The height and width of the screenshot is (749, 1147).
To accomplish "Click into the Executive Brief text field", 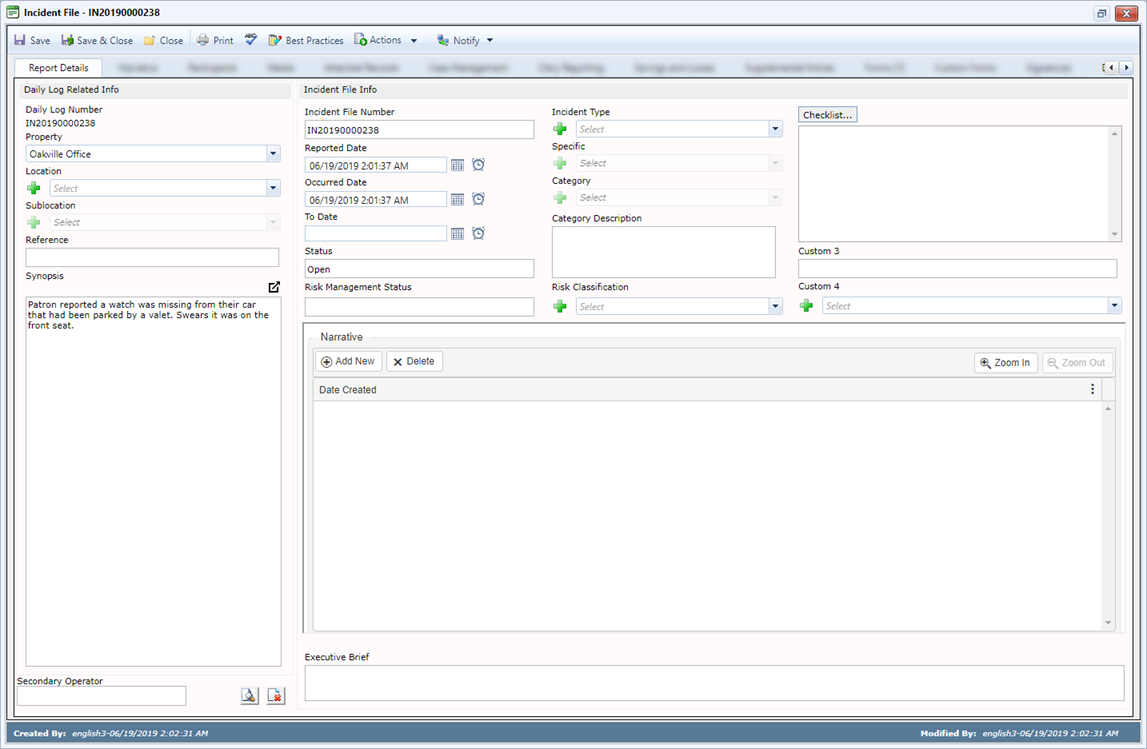I will pyautogui.click(x=714, y=683).
